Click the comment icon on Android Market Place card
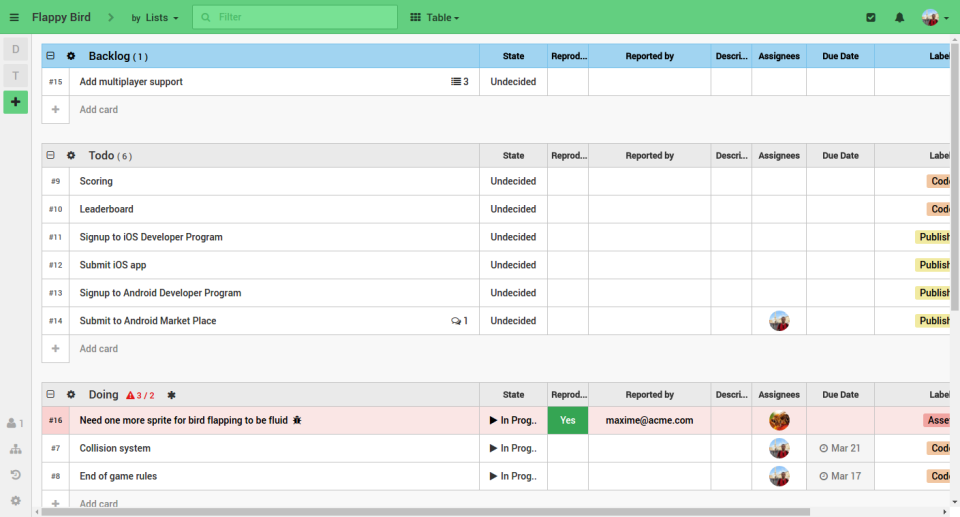The width and height of the screenshot is (960, 517). point(456,321)
